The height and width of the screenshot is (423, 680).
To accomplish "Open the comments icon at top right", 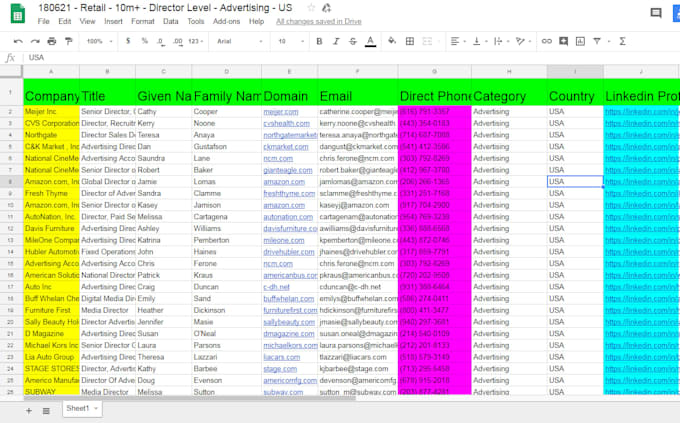I will [656, 13].
